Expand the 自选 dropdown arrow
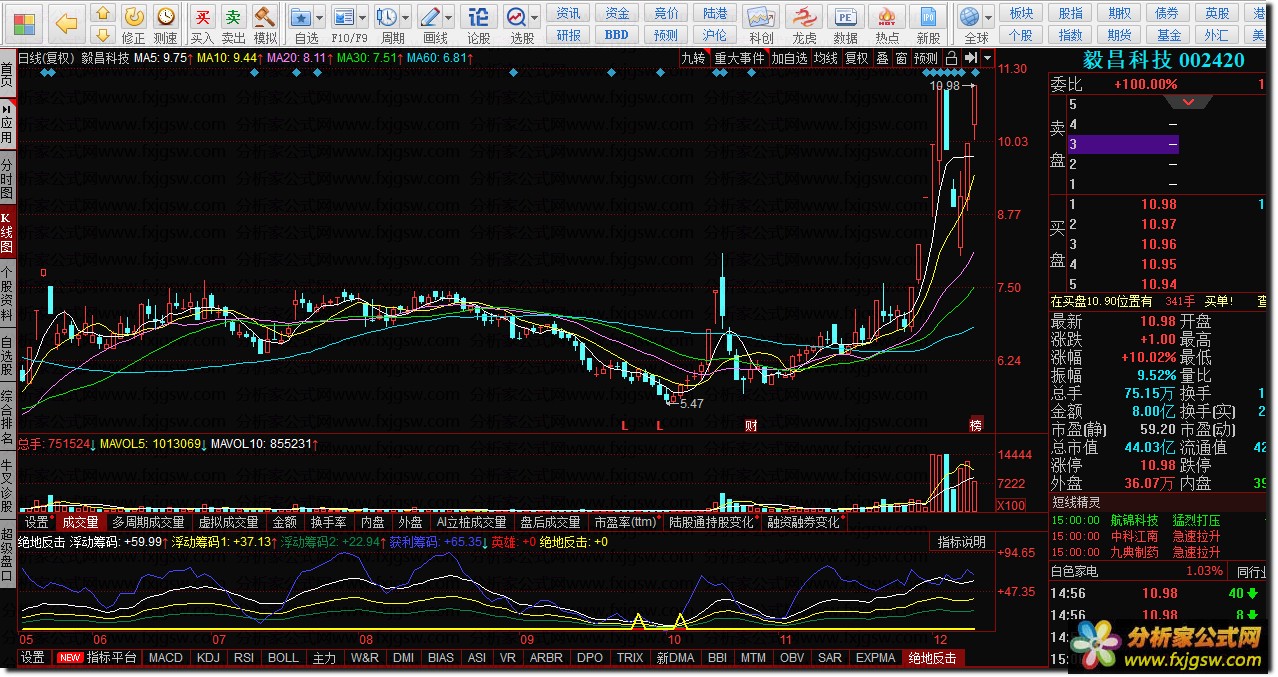The height and width of the screenshot is (677, 1278). (320, 18)
